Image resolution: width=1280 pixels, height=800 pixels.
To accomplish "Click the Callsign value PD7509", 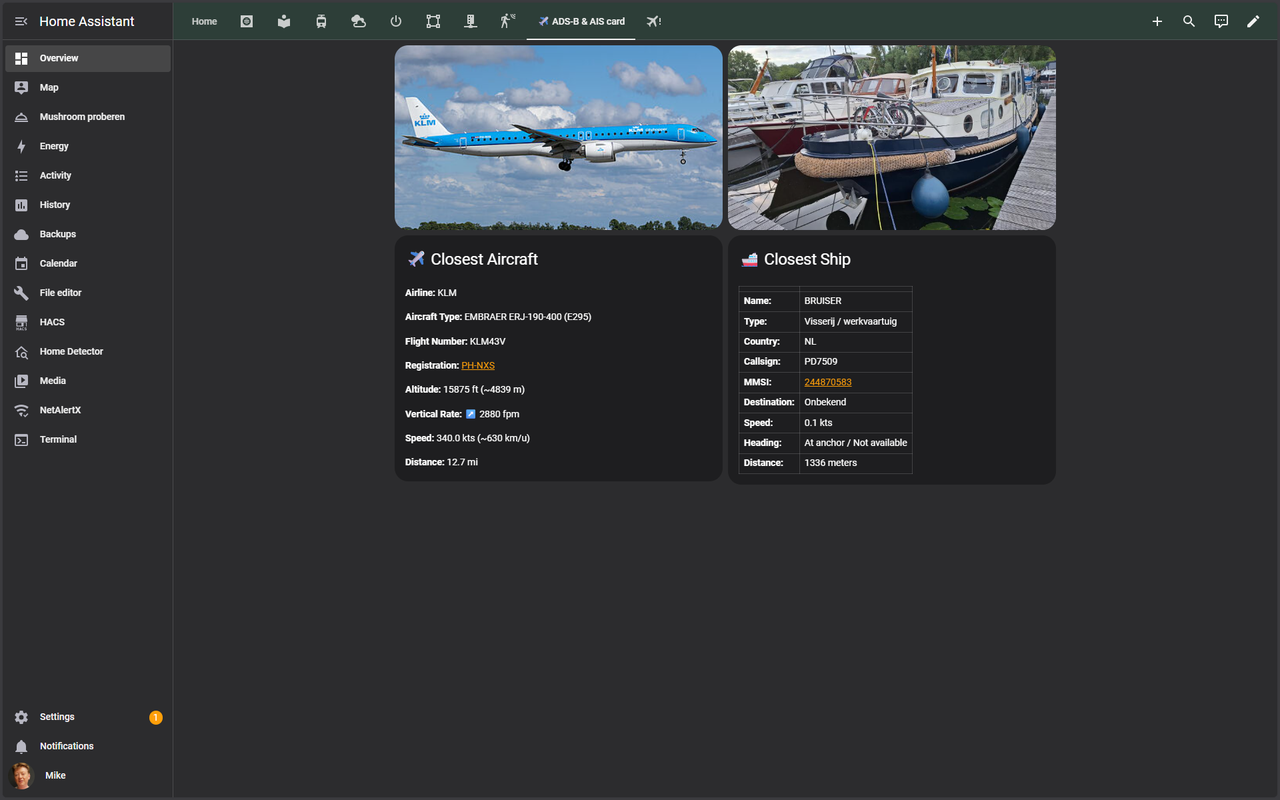I will [x=855, y=362].
